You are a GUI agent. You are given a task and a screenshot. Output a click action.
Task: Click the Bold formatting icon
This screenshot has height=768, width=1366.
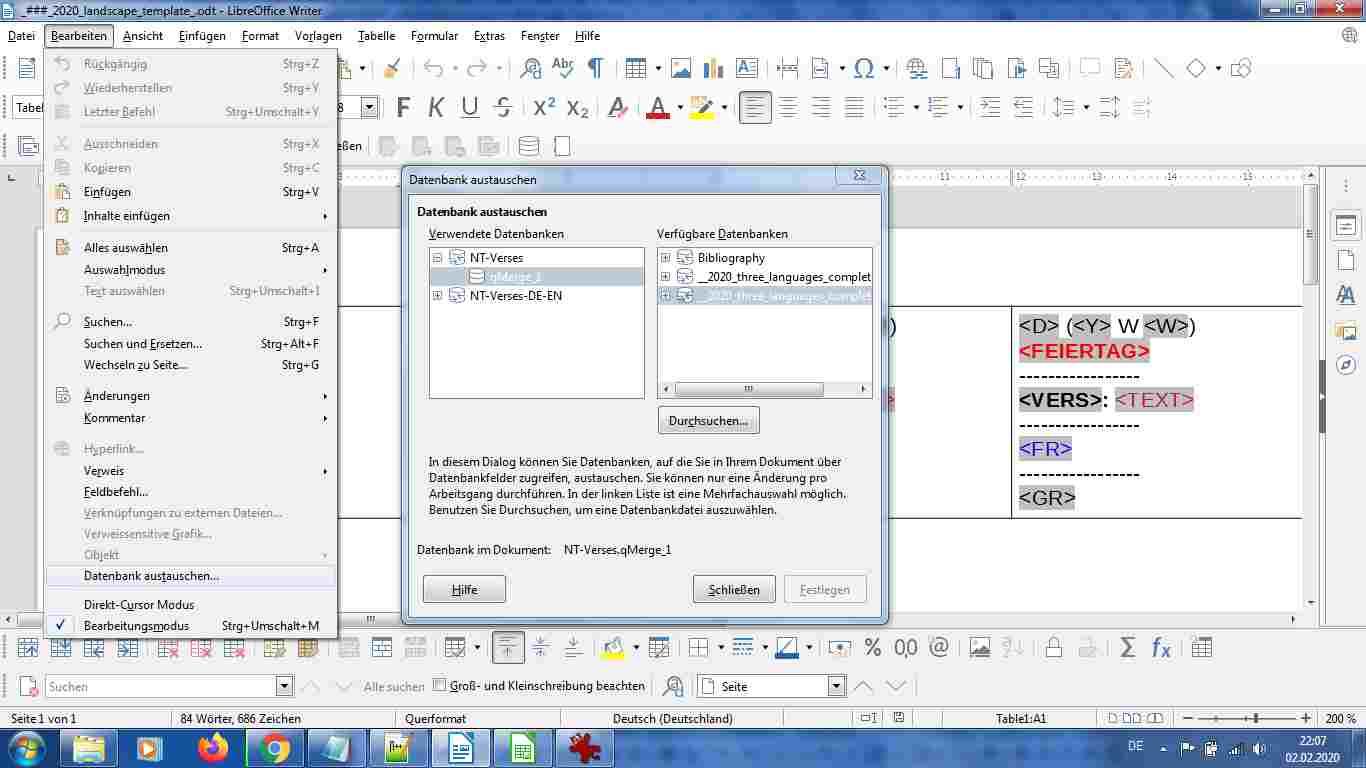(x=403, y=107)
